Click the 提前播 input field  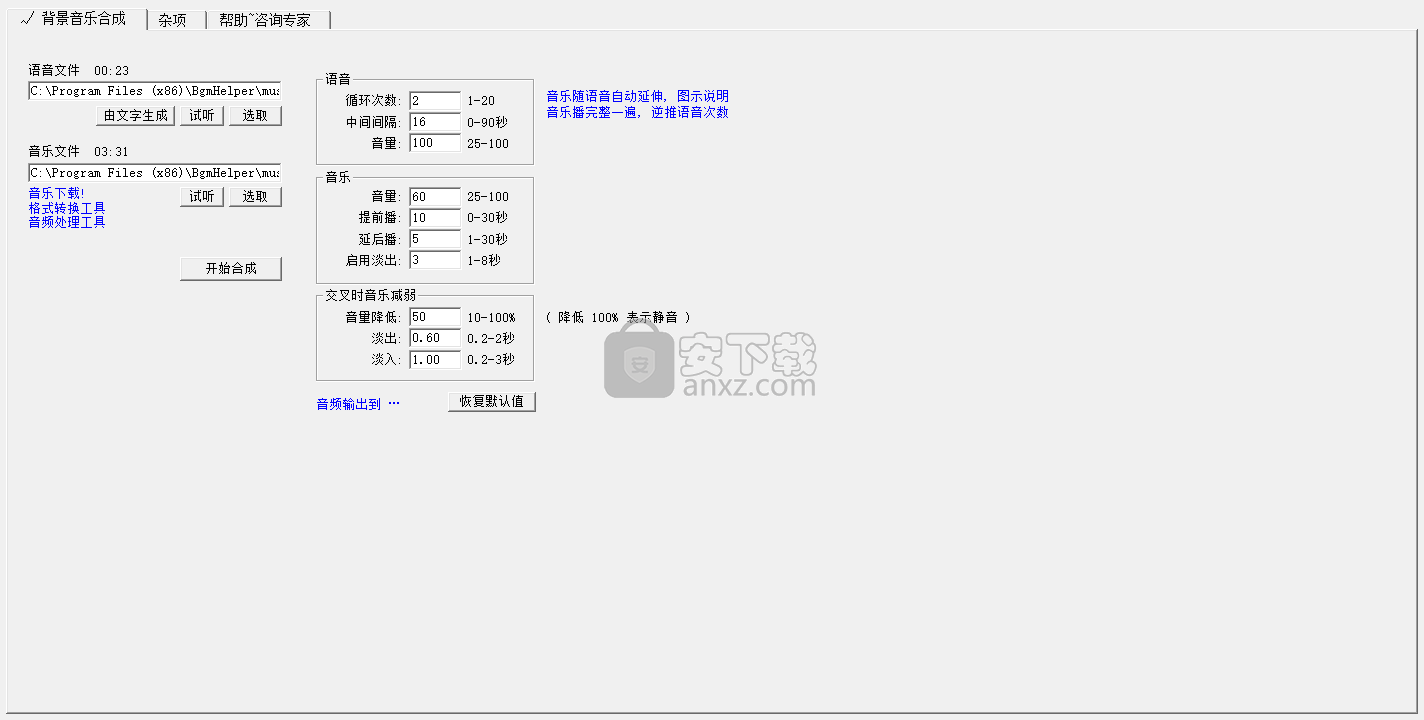pos(435,218)
